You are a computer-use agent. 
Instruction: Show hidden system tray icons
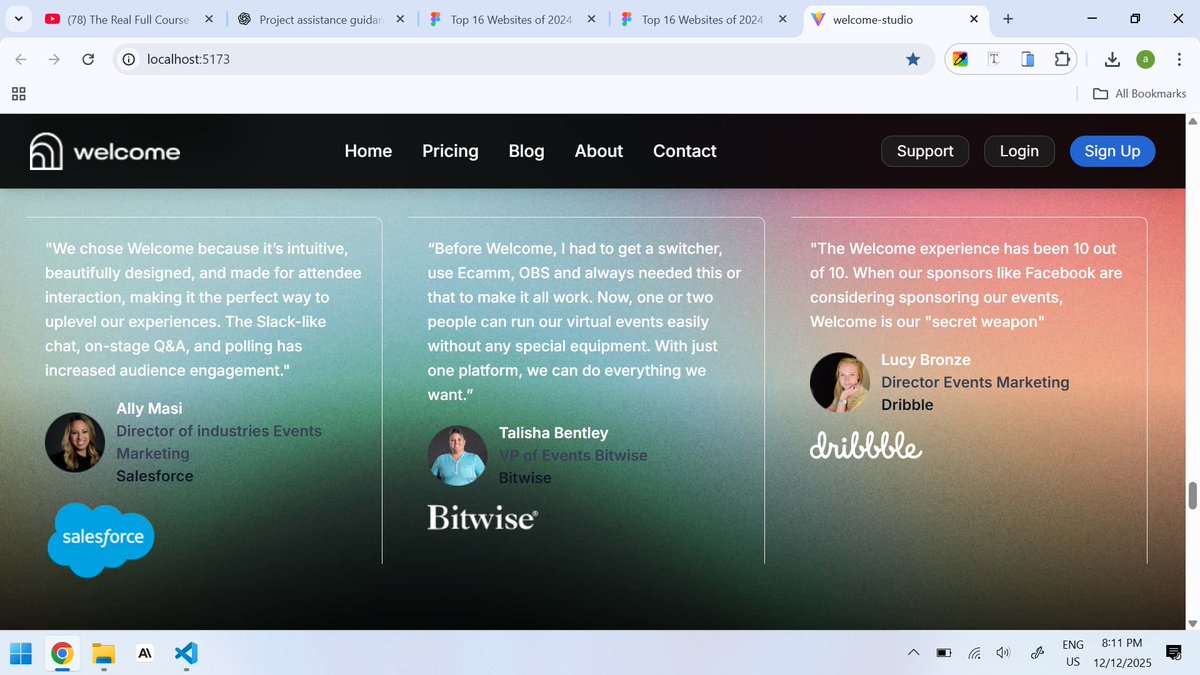pos(913,653)
